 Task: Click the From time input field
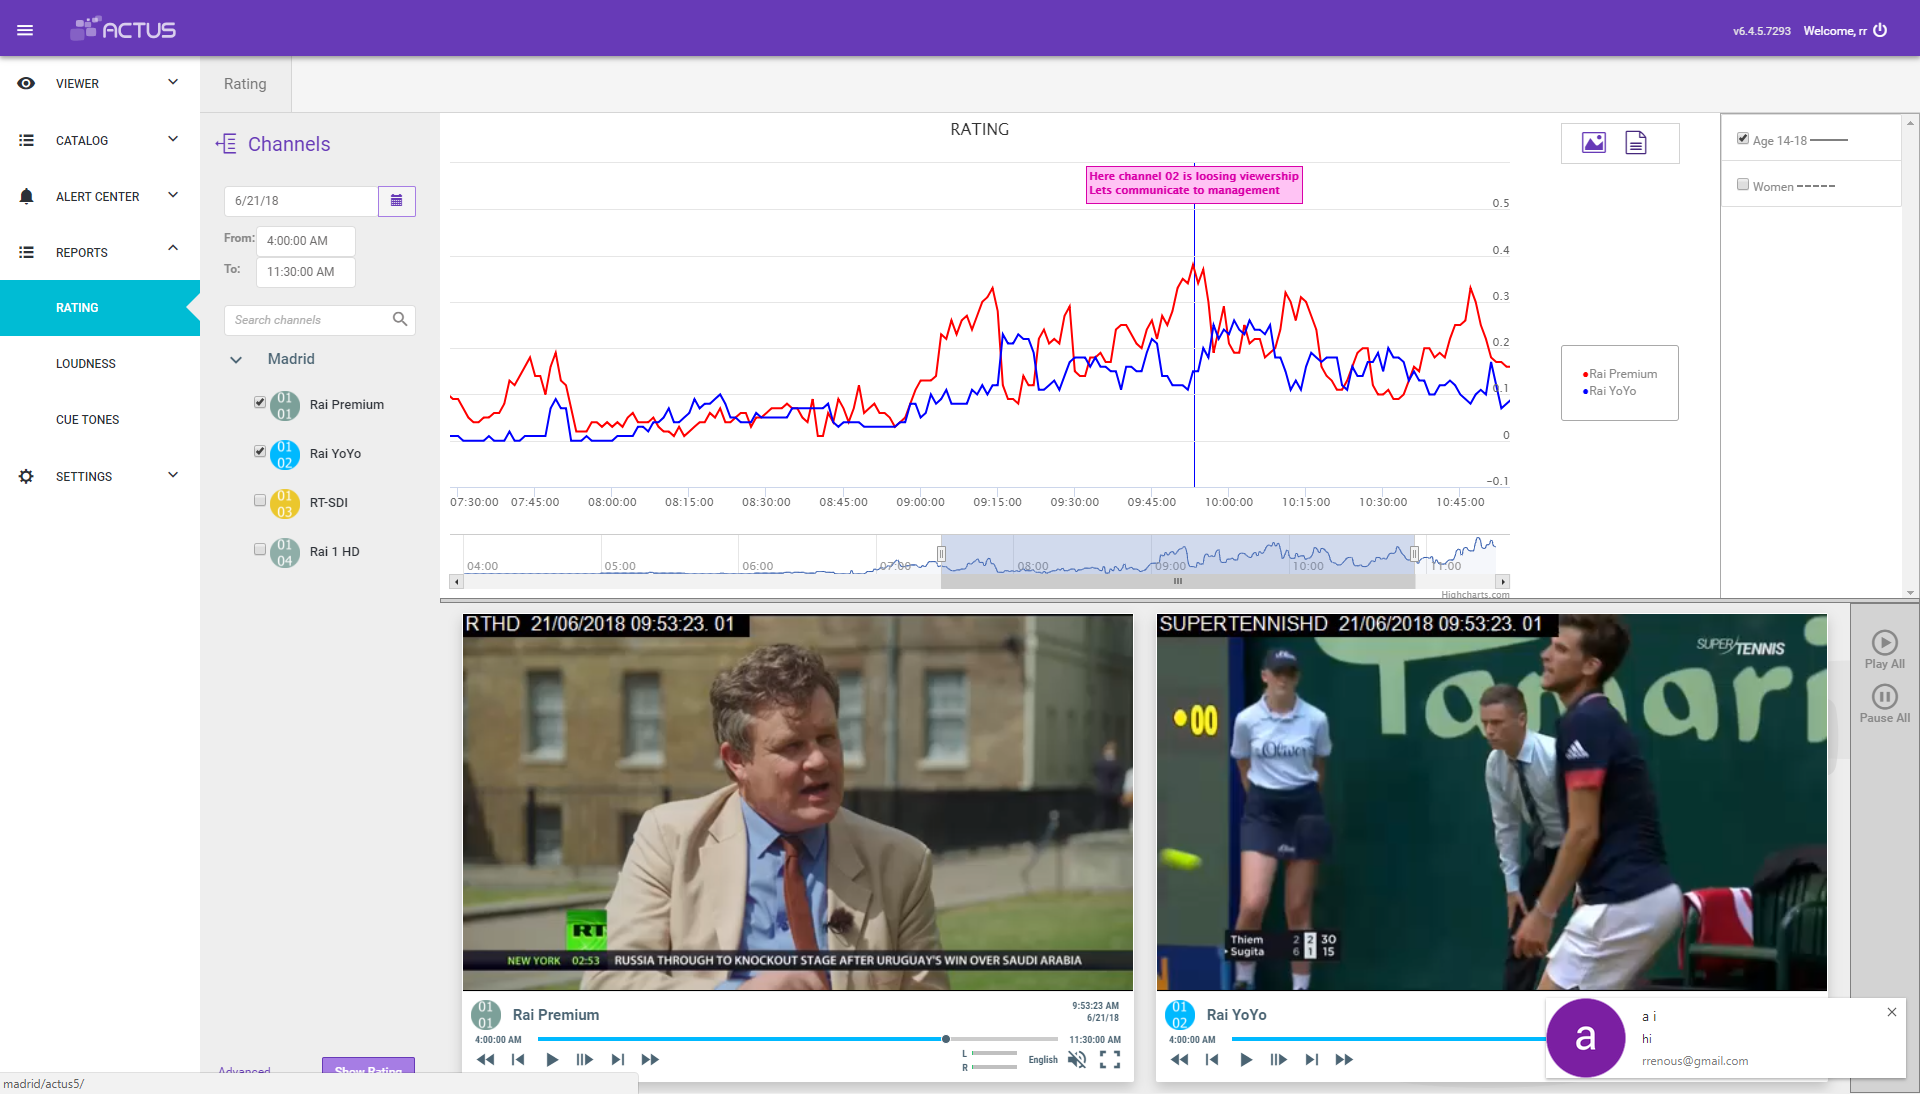tap(305, 240)
